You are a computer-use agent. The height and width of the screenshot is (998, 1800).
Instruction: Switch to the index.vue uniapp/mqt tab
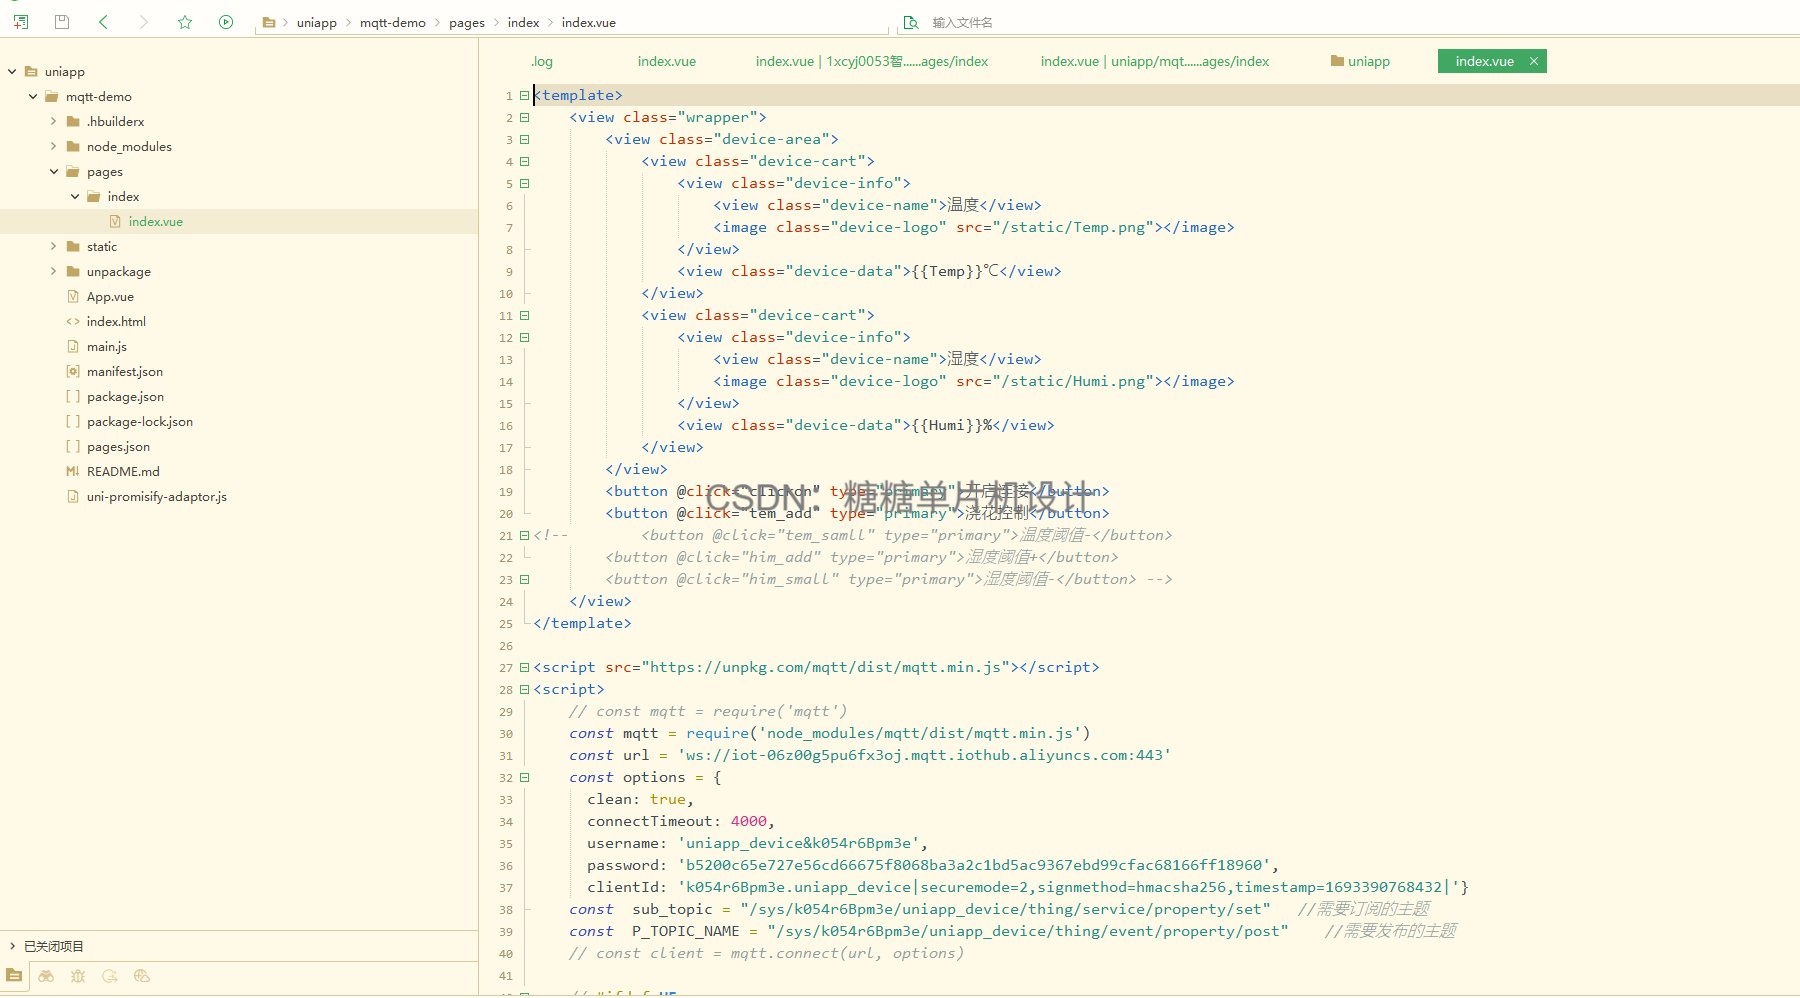1155,61
